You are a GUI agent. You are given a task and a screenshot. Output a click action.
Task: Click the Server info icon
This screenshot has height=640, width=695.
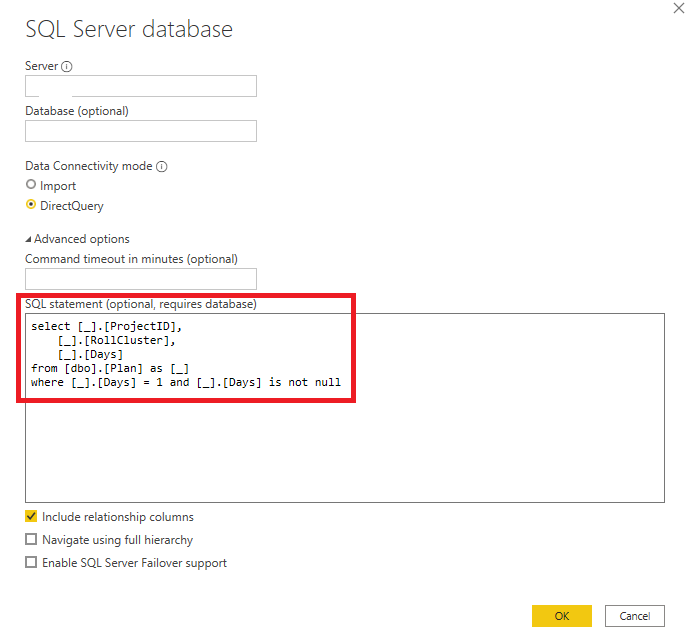(66, 66)
